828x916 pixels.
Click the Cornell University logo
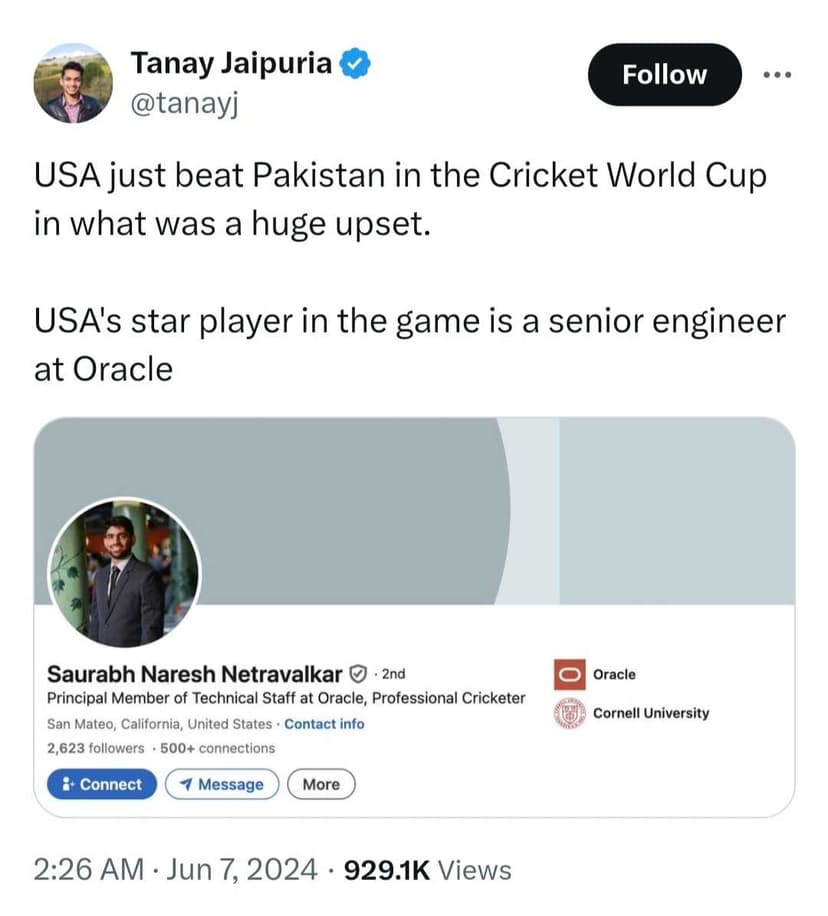(568, 714)
